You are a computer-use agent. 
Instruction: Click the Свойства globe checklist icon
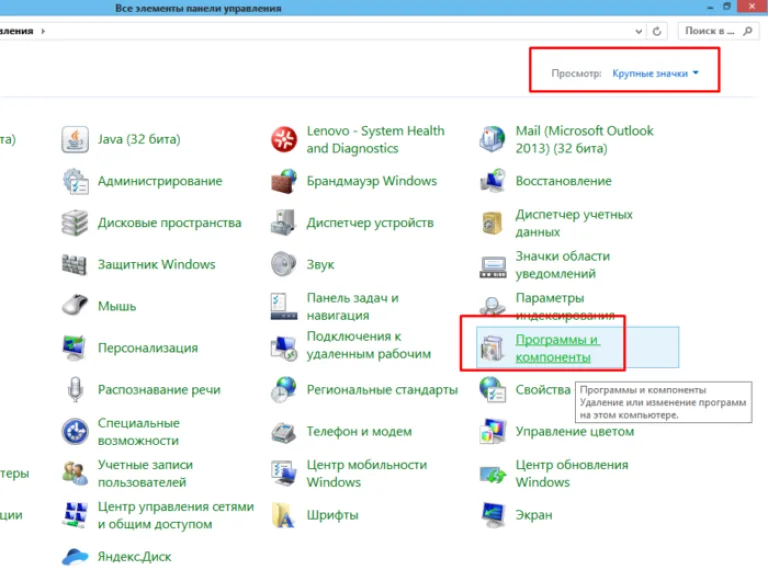click(492, 389)
